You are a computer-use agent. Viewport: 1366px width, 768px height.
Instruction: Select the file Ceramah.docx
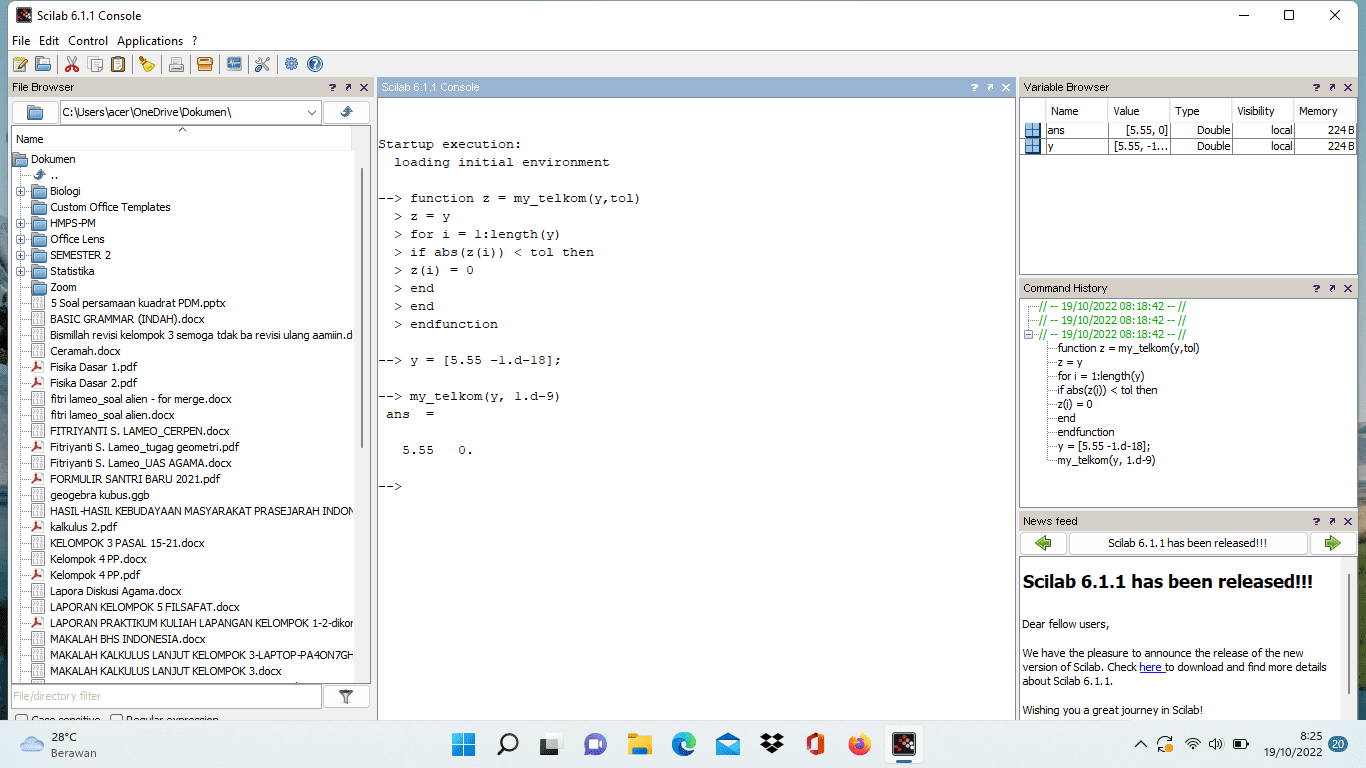pyautogui.click(x=85, y=351)
